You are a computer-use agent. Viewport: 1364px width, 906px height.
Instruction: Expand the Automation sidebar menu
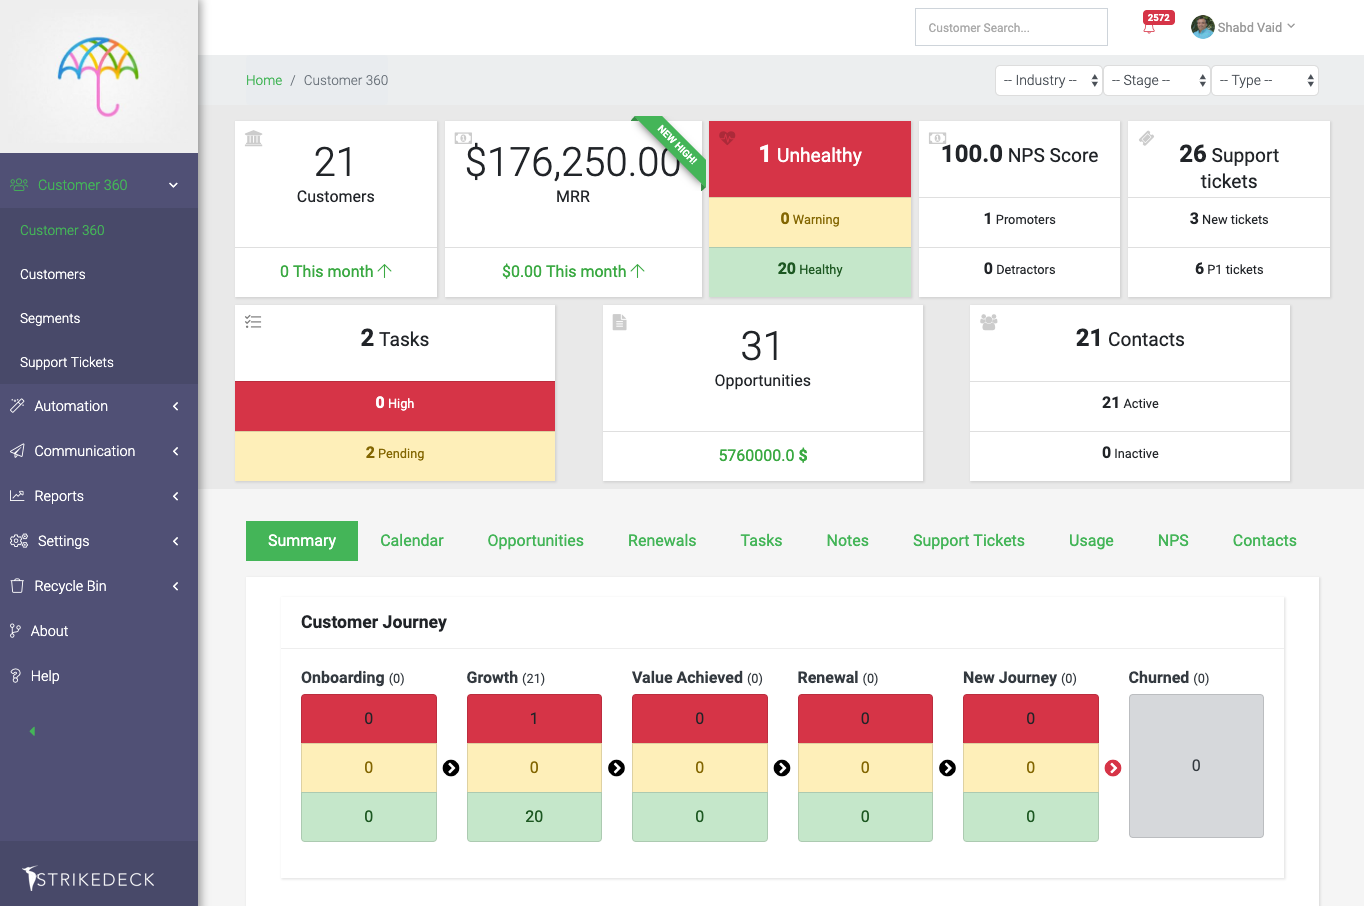tap(176, 406)
